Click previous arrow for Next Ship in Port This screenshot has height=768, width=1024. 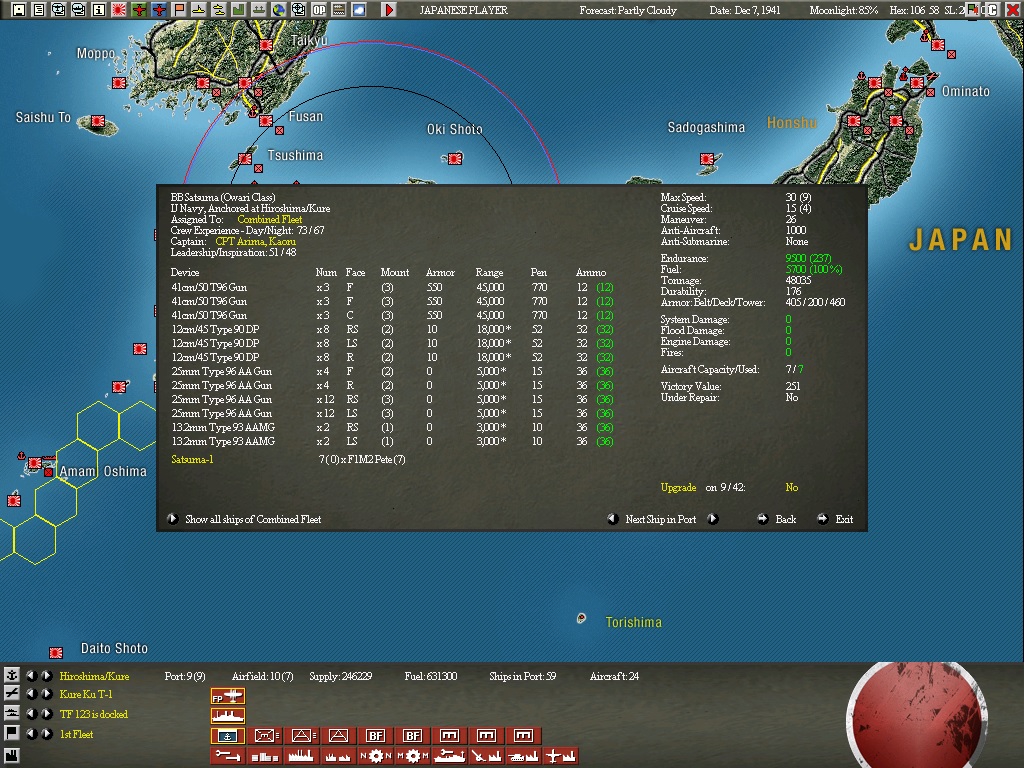tap(613, 519)
